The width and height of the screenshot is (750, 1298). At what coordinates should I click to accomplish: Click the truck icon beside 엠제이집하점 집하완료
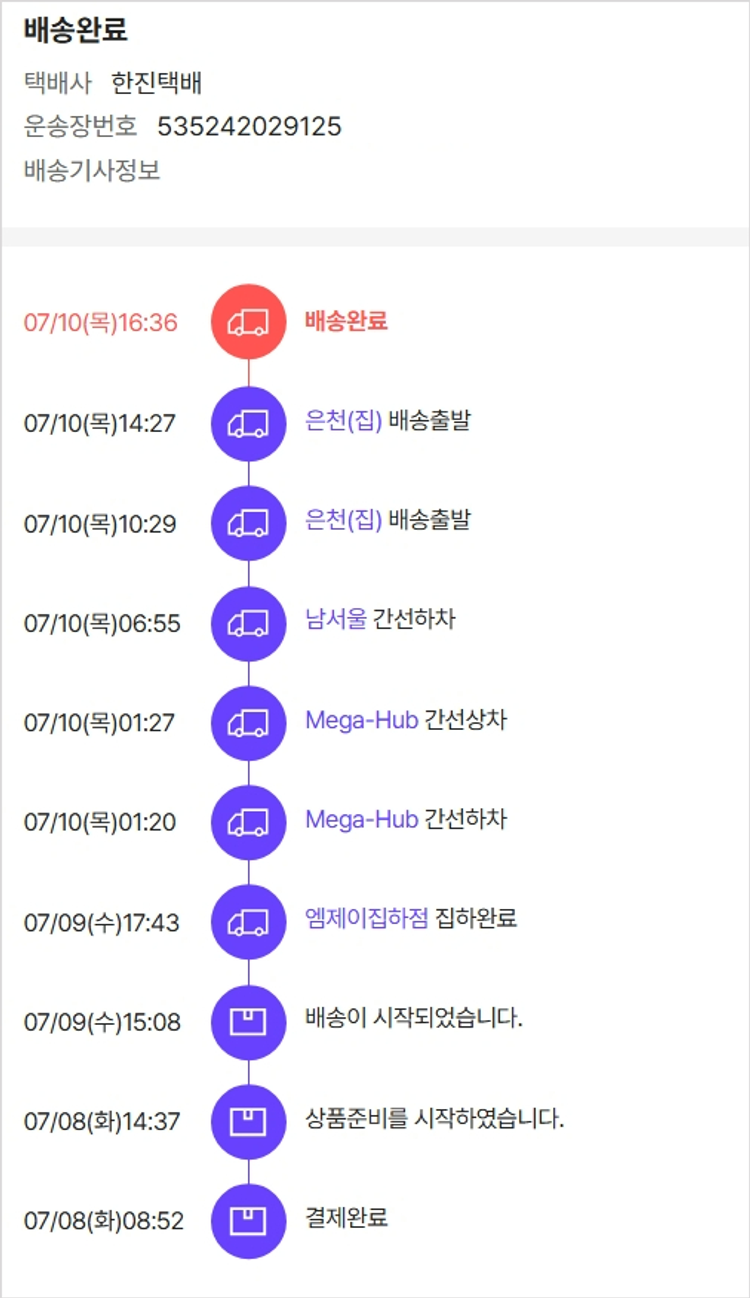pos(248,921)
